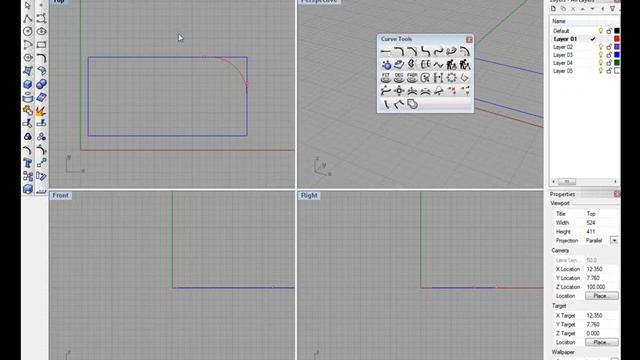The width and height of the screenshot is (640, 360).
Task: Click the wavy curve icon in Curve Tools
Action: coord(438,65)
